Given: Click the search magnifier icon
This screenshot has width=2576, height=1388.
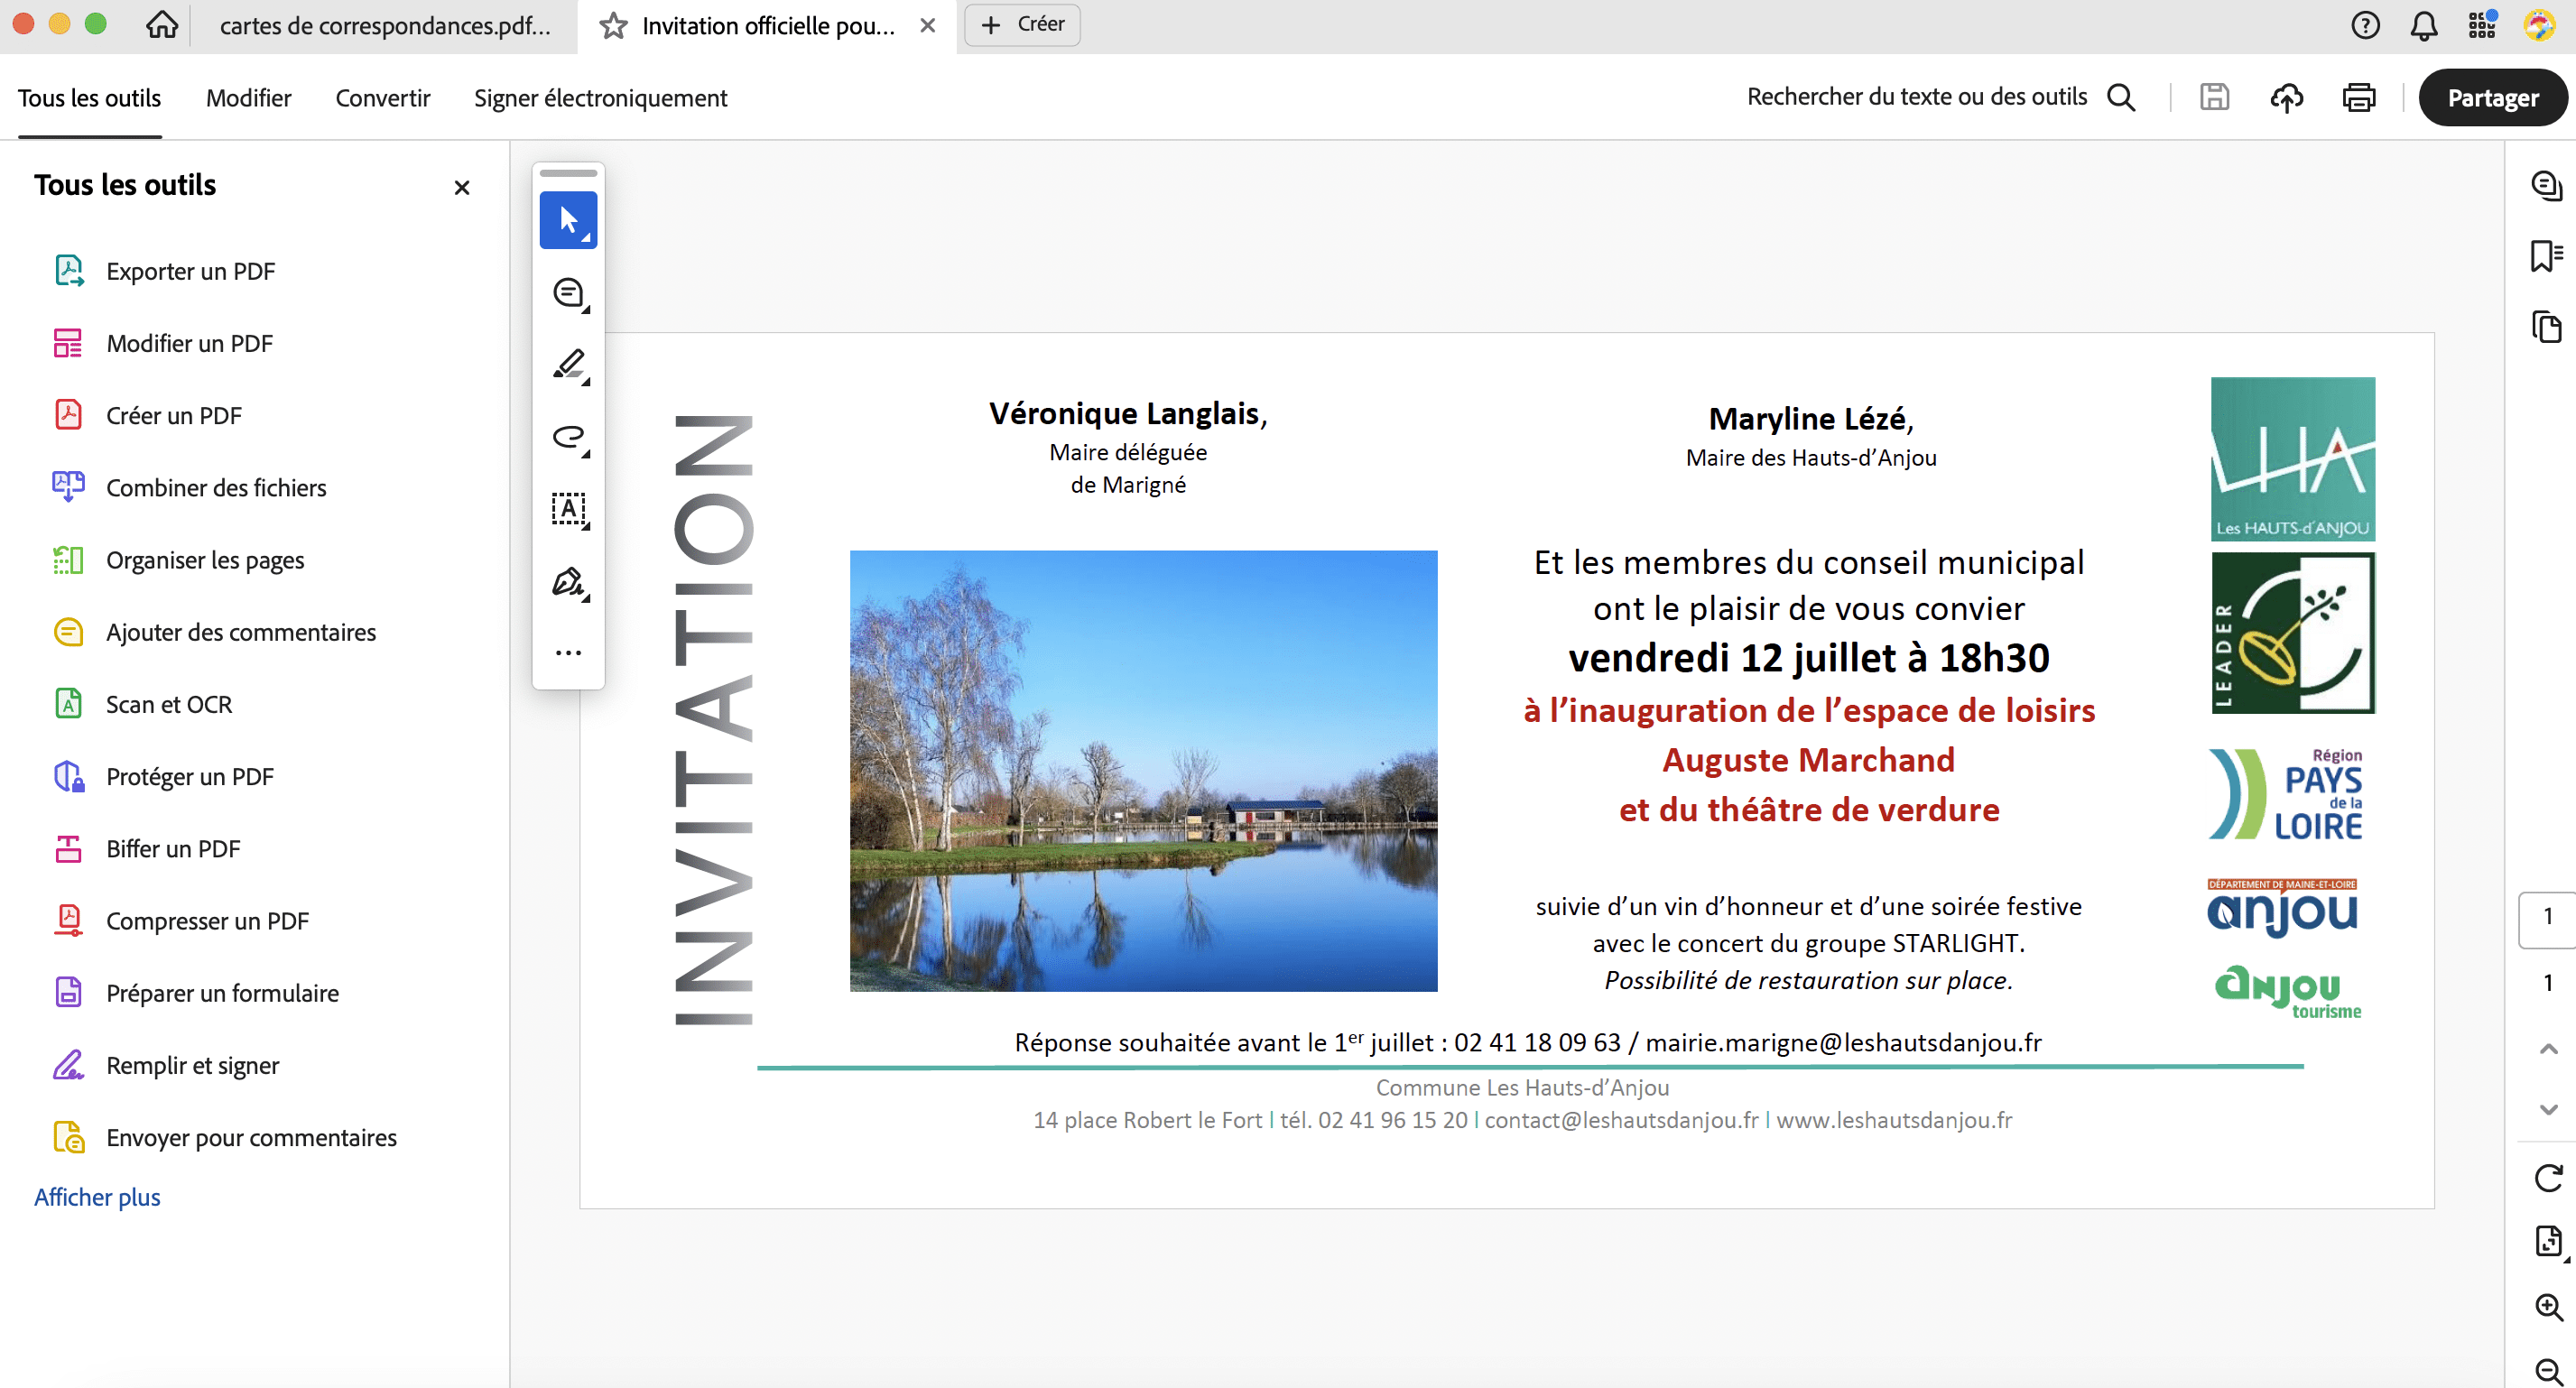Looking at the screenshot, I should (x=2121, y=98).
